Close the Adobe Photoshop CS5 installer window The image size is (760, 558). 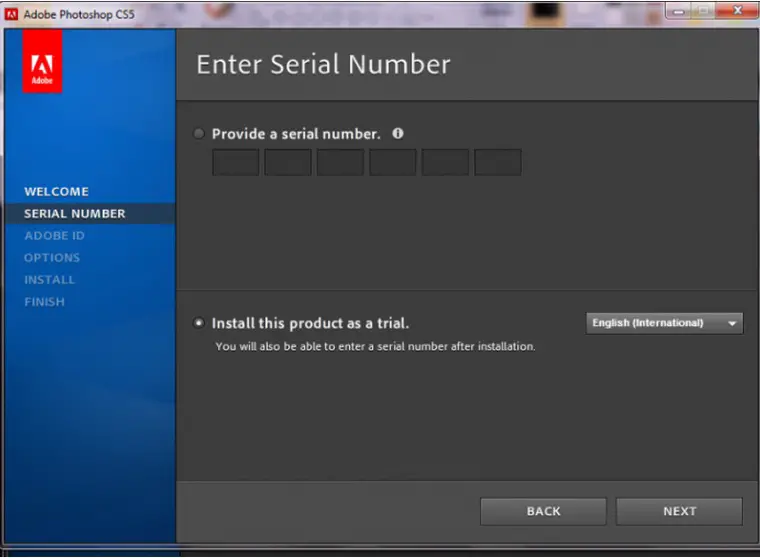click(737, 10)
